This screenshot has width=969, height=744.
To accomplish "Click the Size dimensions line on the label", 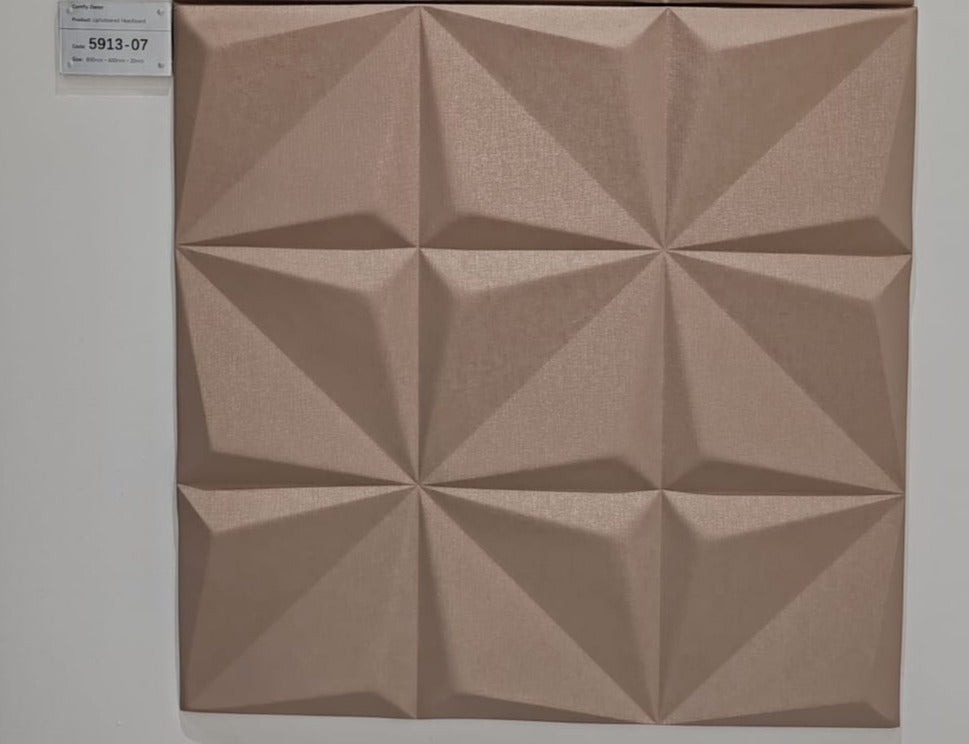I will tap(110, 61).
